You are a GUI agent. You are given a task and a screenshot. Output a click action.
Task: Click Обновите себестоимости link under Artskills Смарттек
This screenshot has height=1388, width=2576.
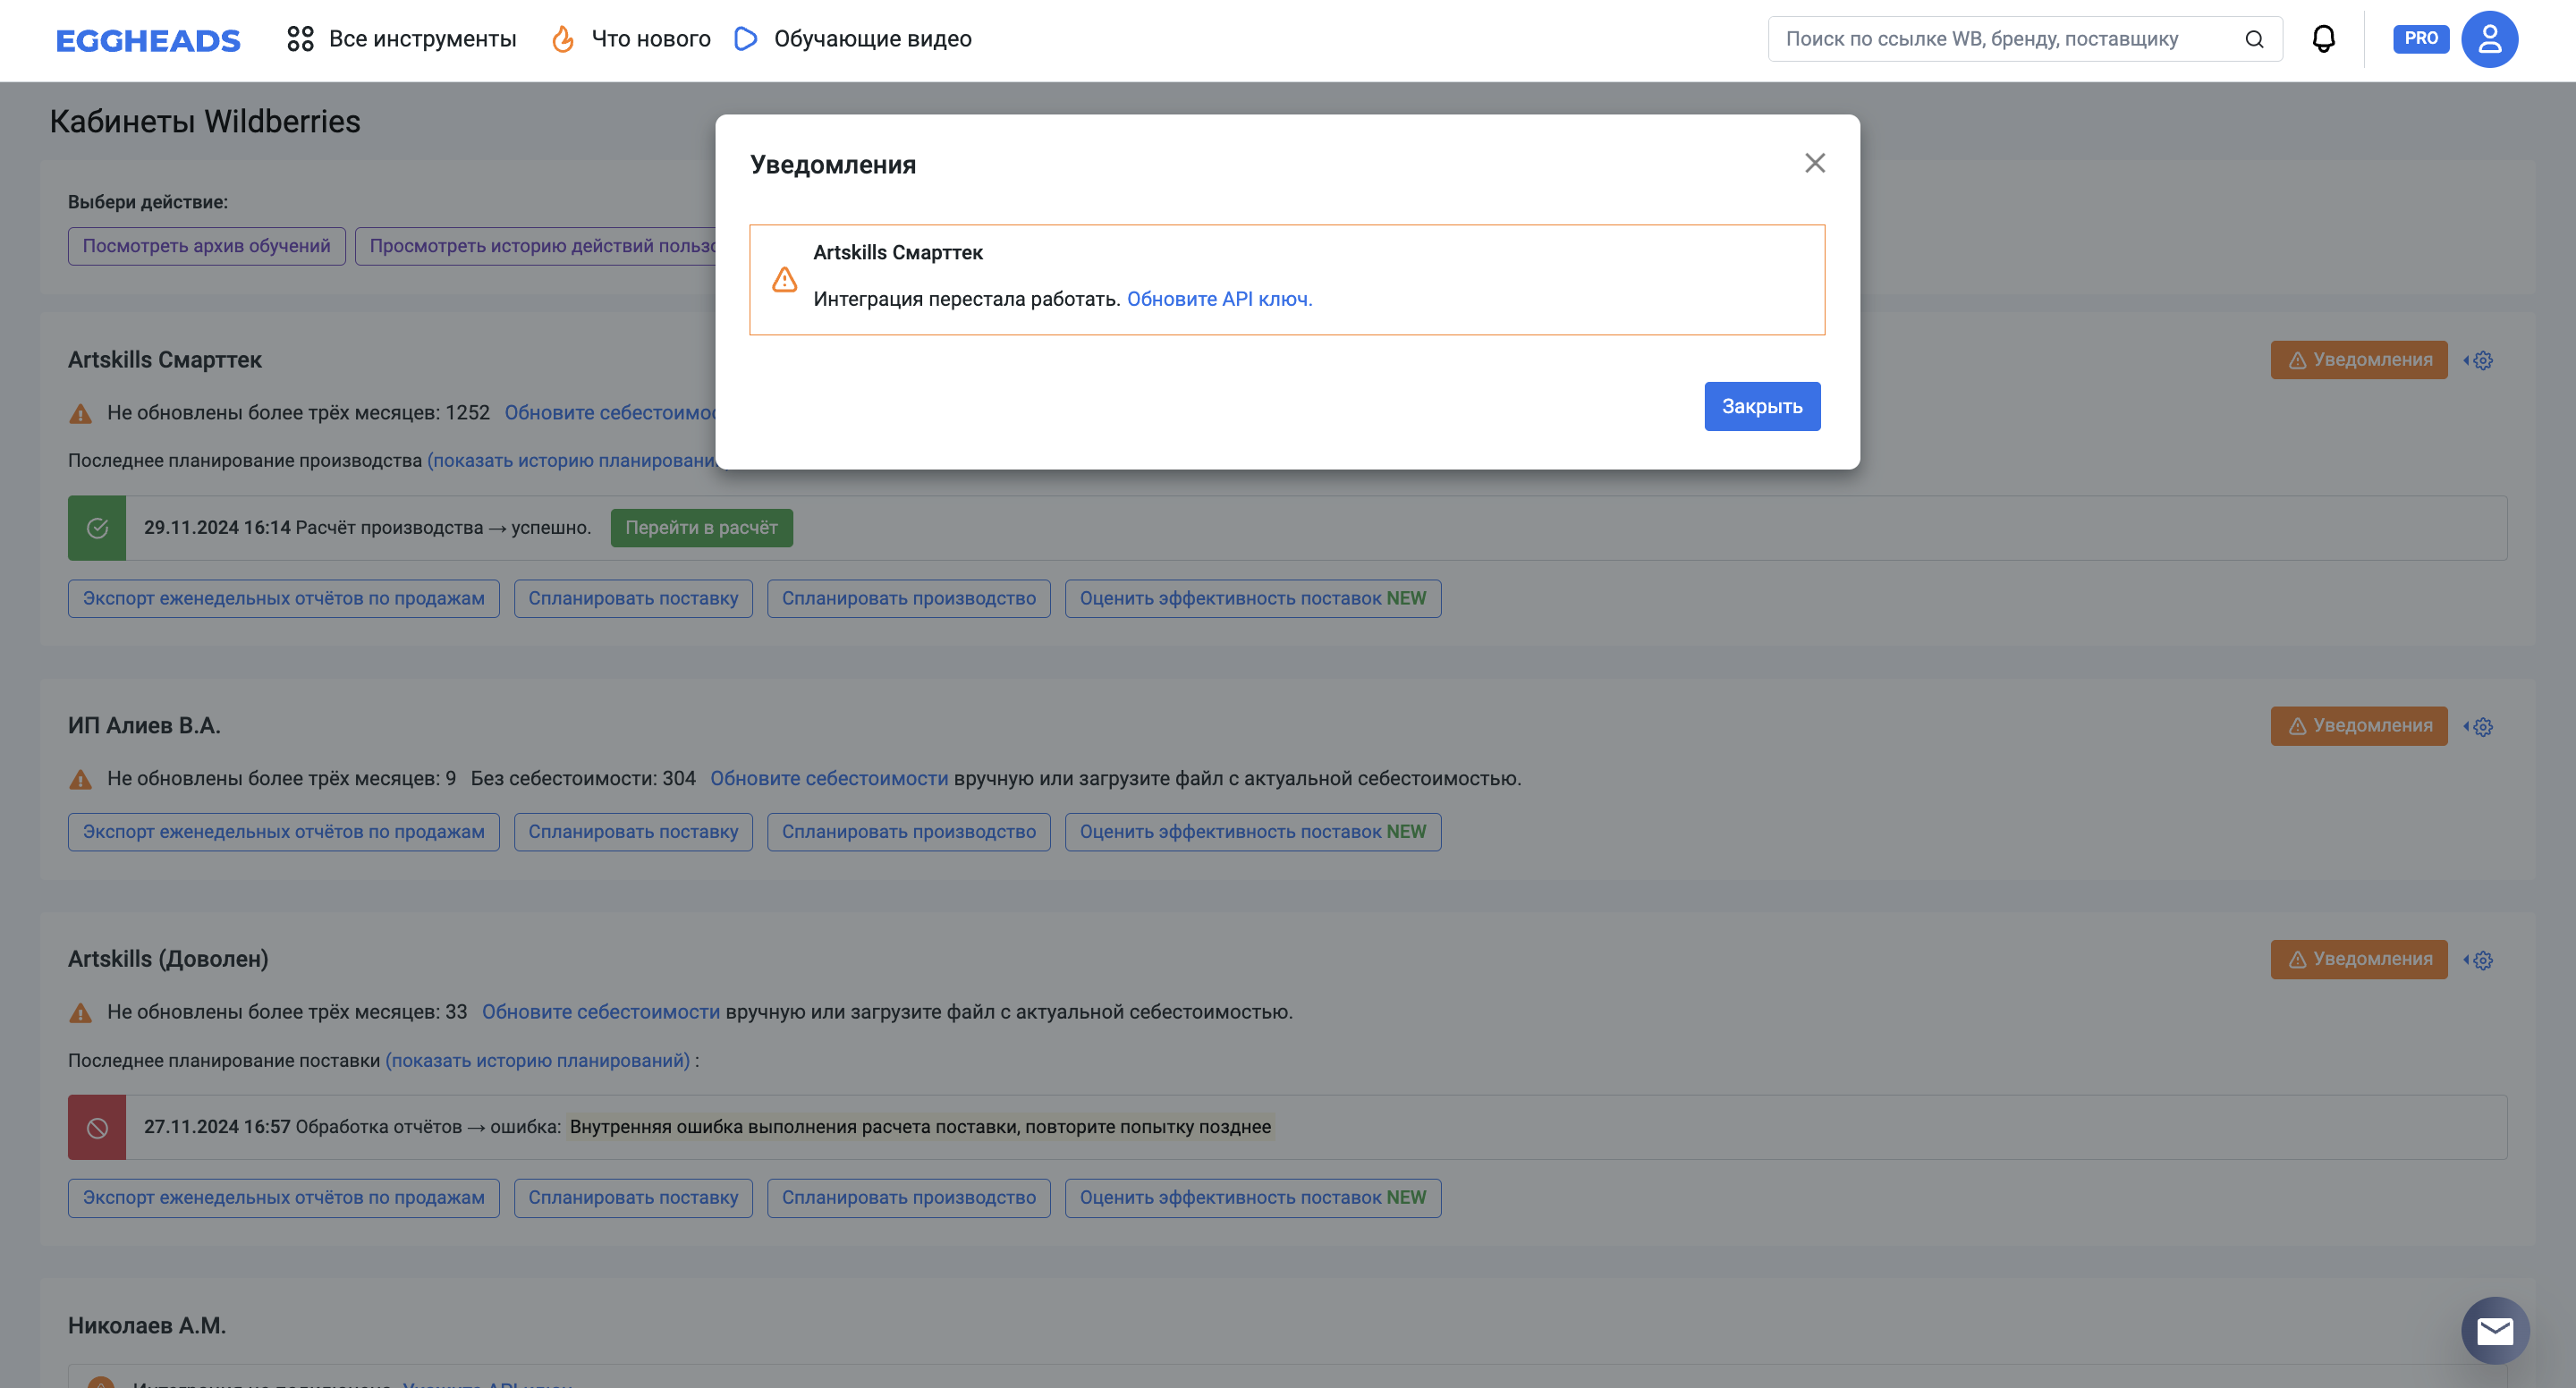click(610, 413)
